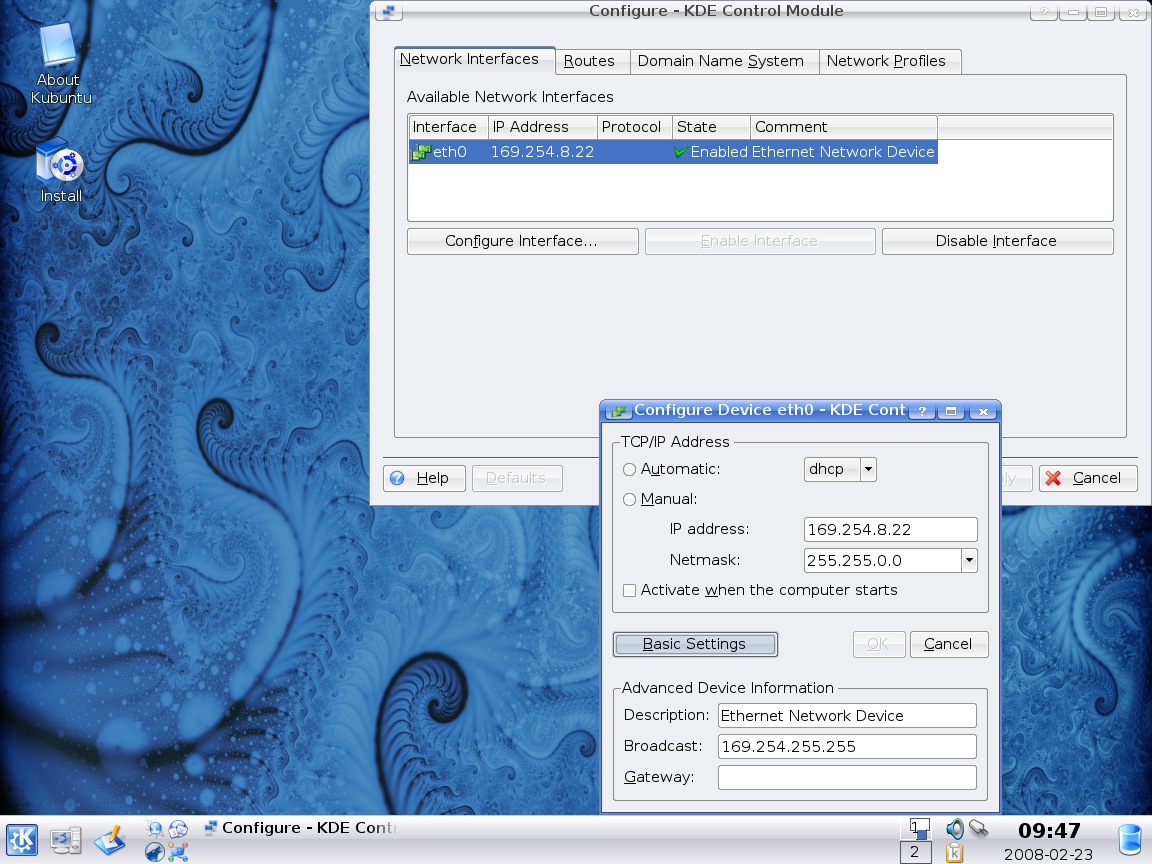Click the 09:47 clock in the panel
The height and width of the screenshot is (864, 1152).
[1048, 831]
